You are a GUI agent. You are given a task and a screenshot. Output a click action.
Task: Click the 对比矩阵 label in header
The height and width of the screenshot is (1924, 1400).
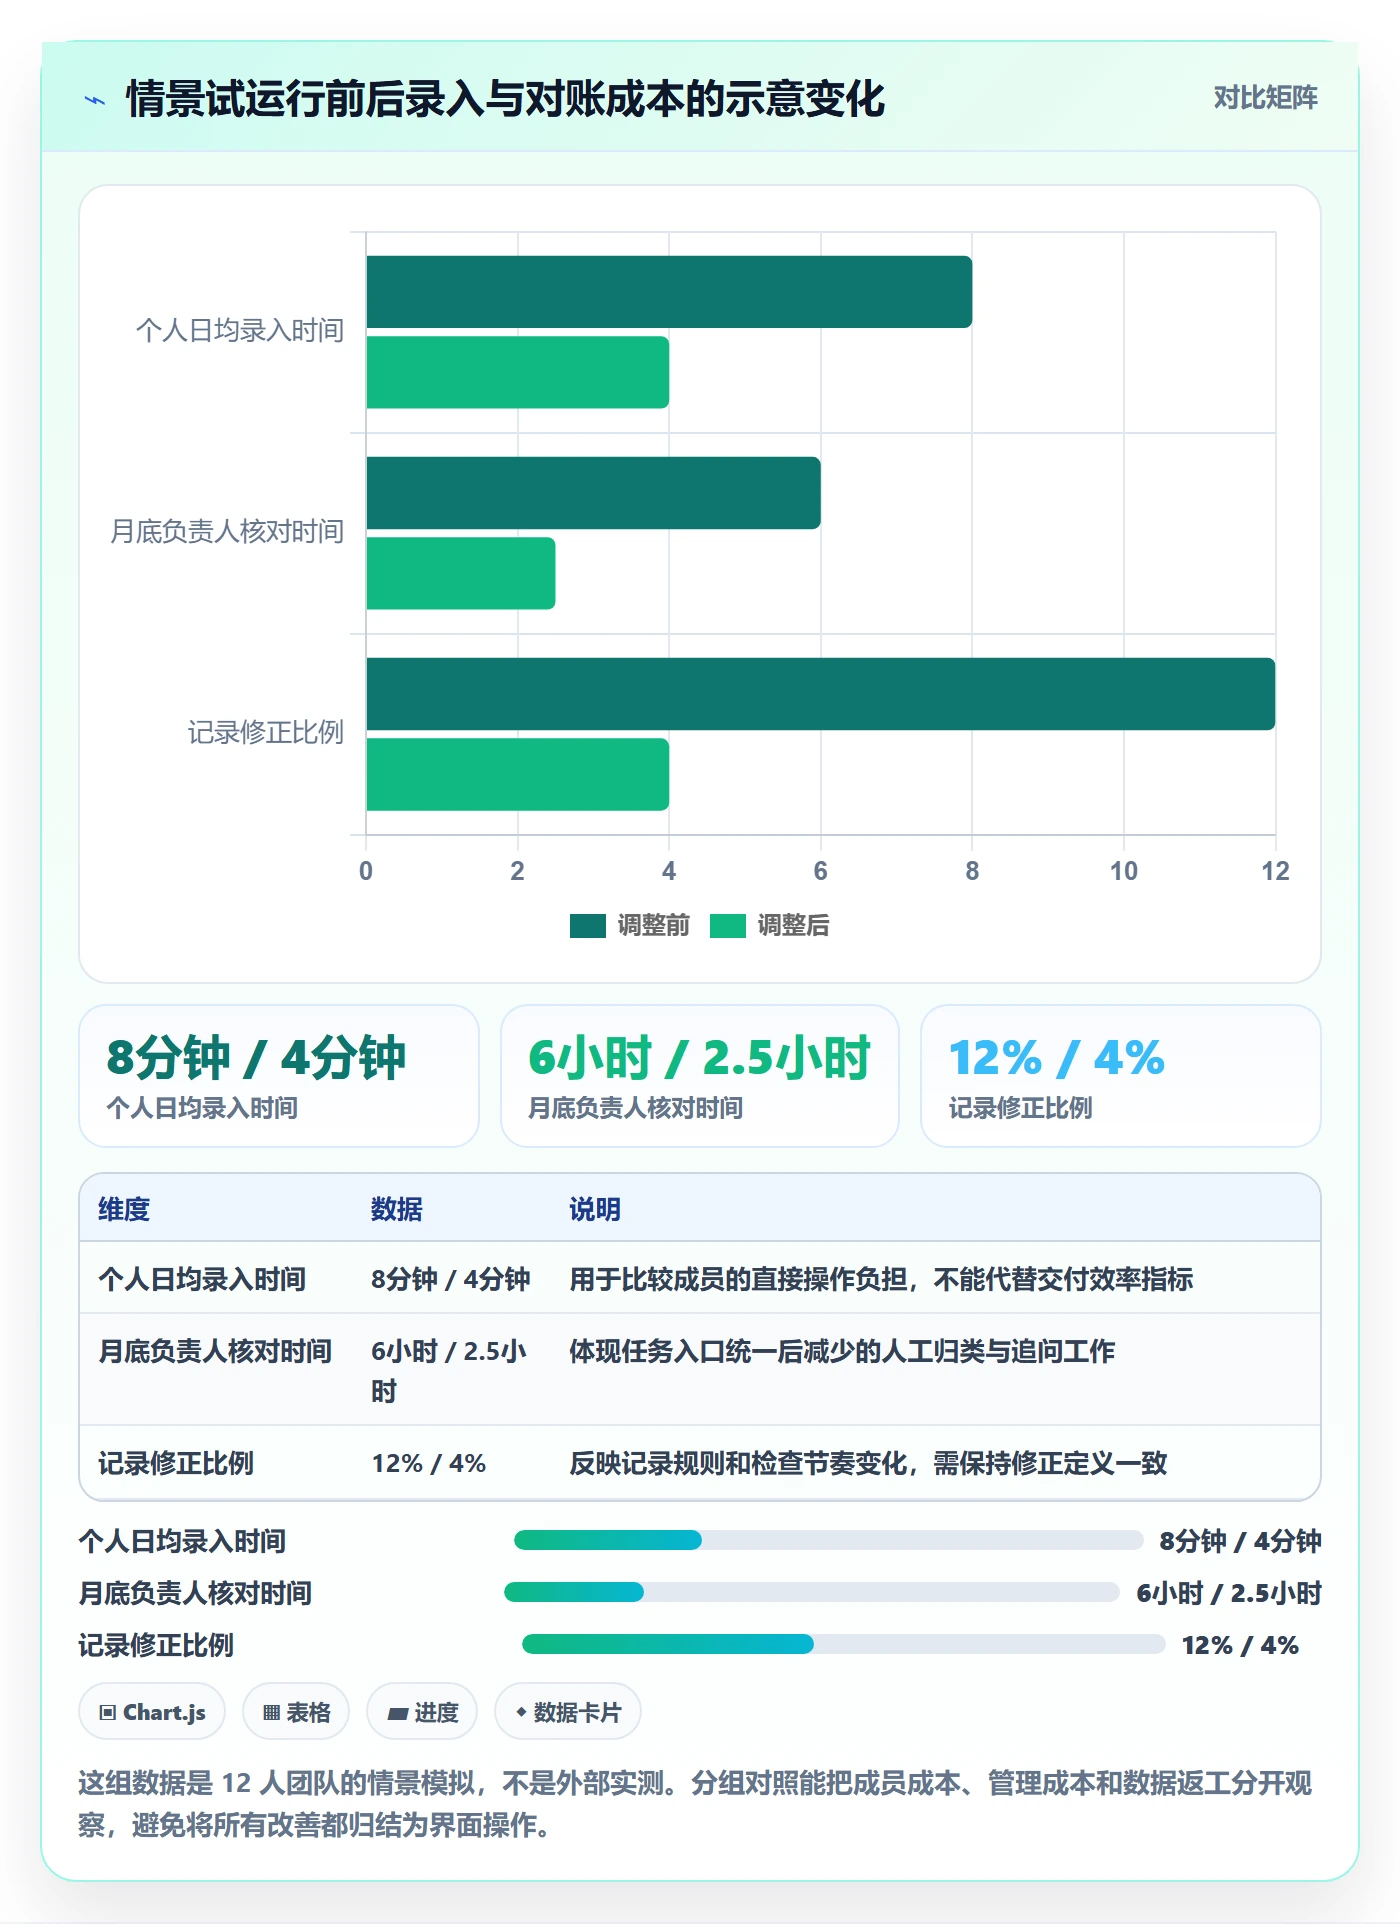[x=1265, y=98]
